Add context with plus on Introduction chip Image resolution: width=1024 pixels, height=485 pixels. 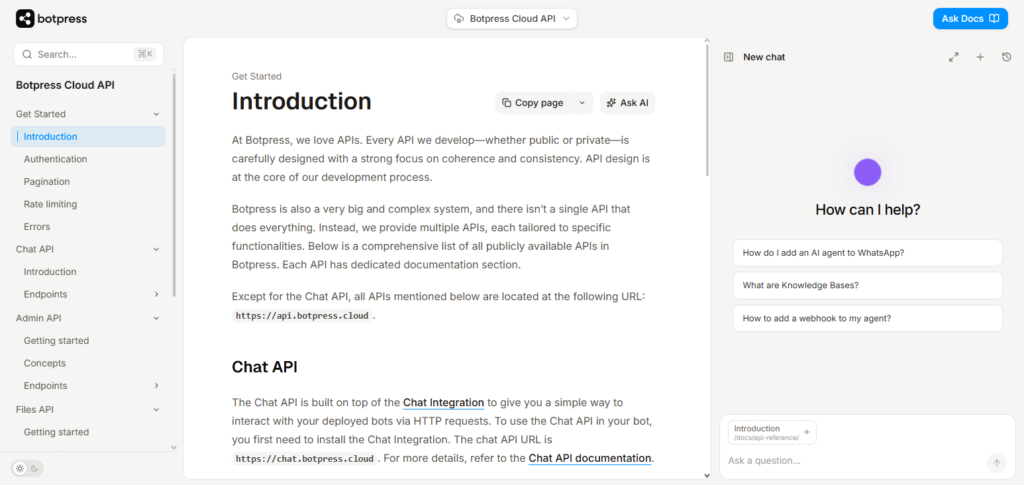tap(806, 432)
